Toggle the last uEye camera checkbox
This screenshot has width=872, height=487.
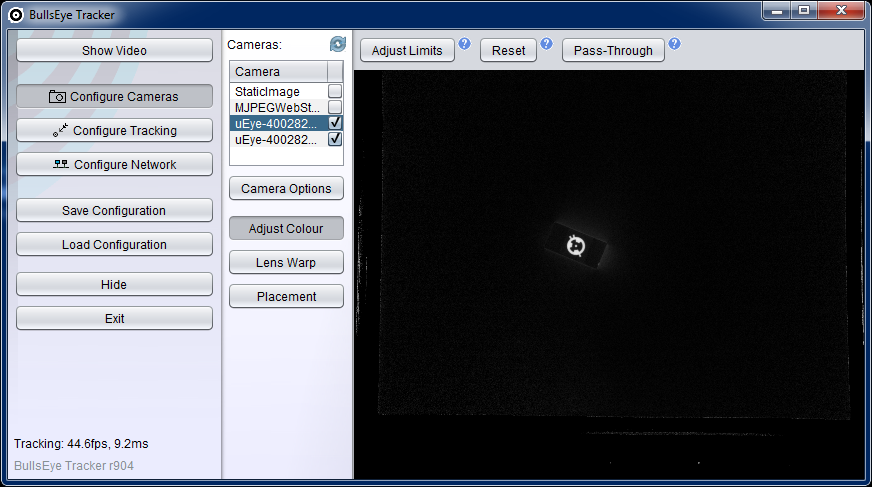[x=335, y=139]
